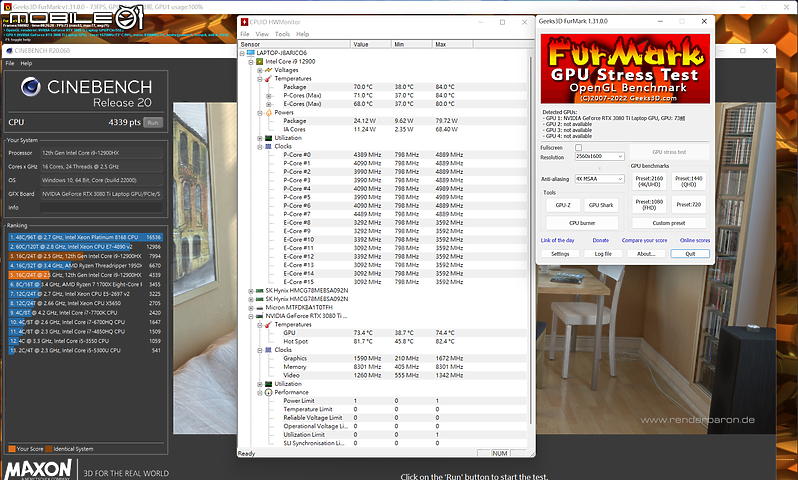Click the GPU stress test button
798x480 pixels.
[x=669, y=152]
